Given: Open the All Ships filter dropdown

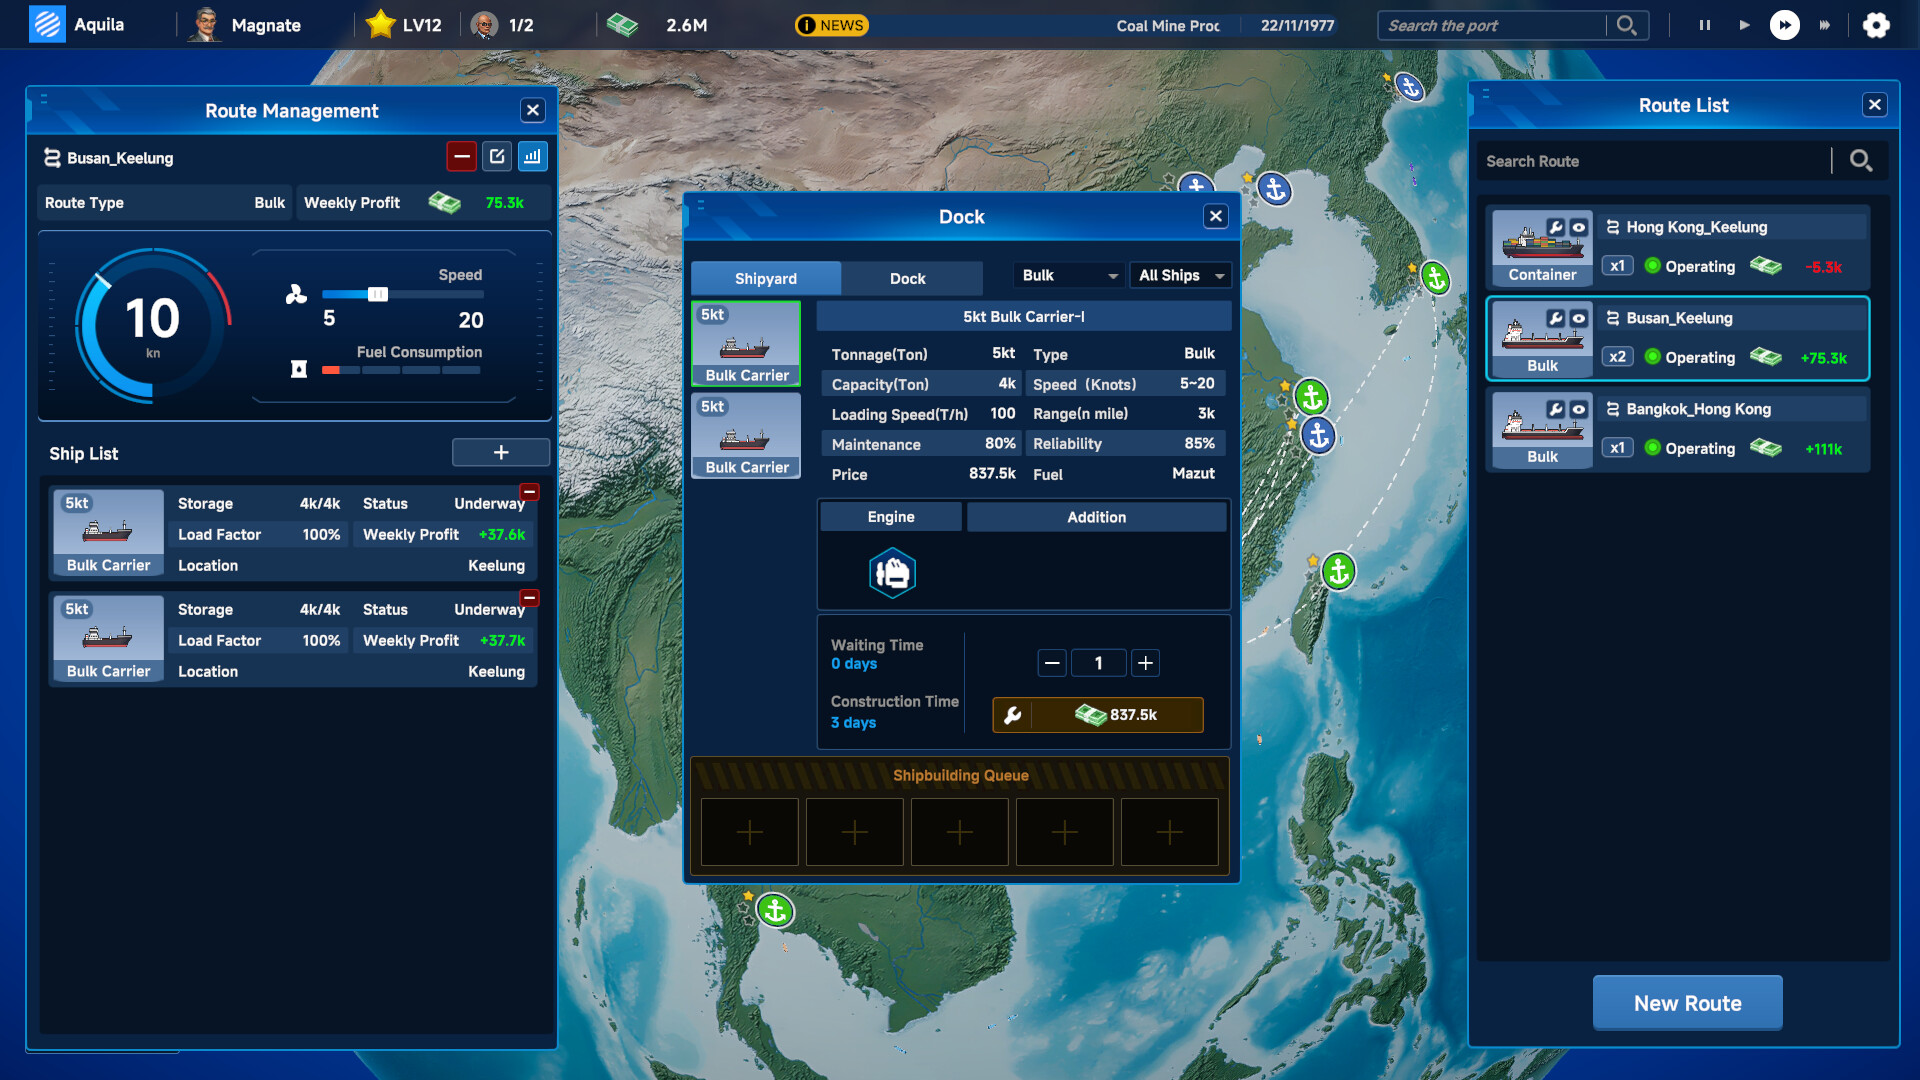Looking at the screenshot, I should 1181,275.
